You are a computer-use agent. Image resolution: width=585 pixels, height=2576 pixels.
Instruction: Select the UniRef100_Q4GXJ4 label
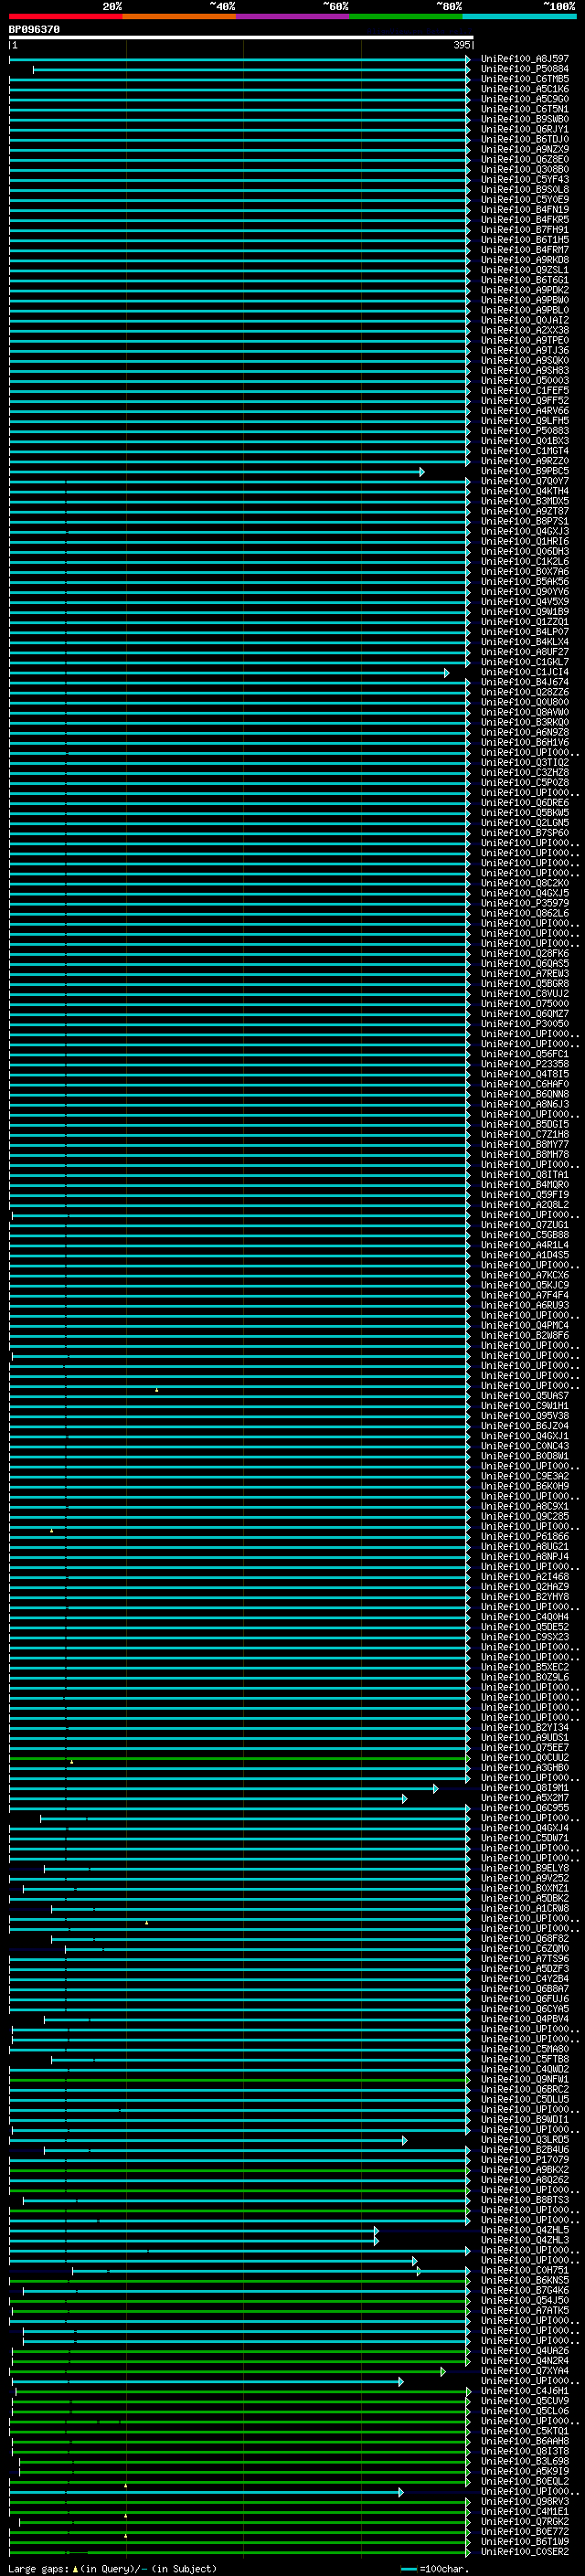[525, 1828]
